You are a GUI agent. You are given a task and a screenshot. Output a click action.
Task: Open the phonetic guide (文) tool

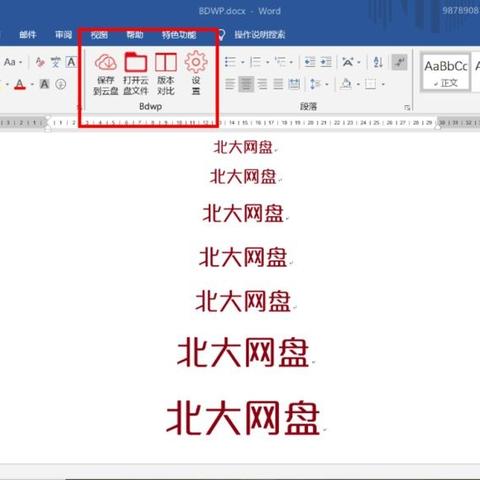pos(56,62)
